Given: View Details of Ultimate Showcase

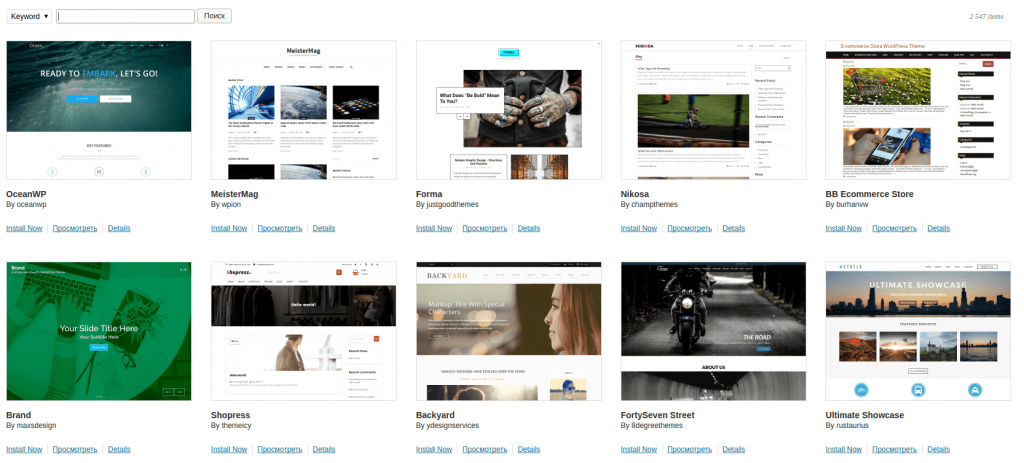Looking at the screenshot, I should click(x=938, y=449).
